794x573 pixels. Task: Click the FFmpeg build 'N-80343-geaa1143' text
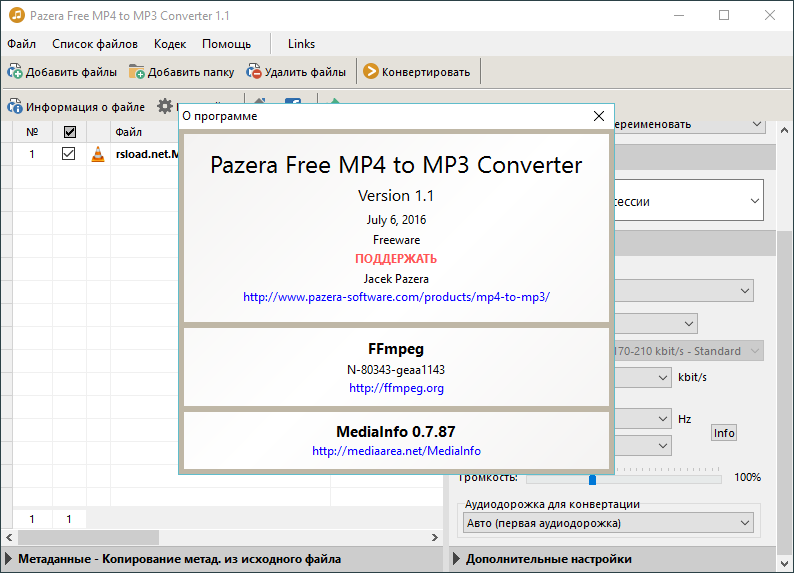[396, 370]
